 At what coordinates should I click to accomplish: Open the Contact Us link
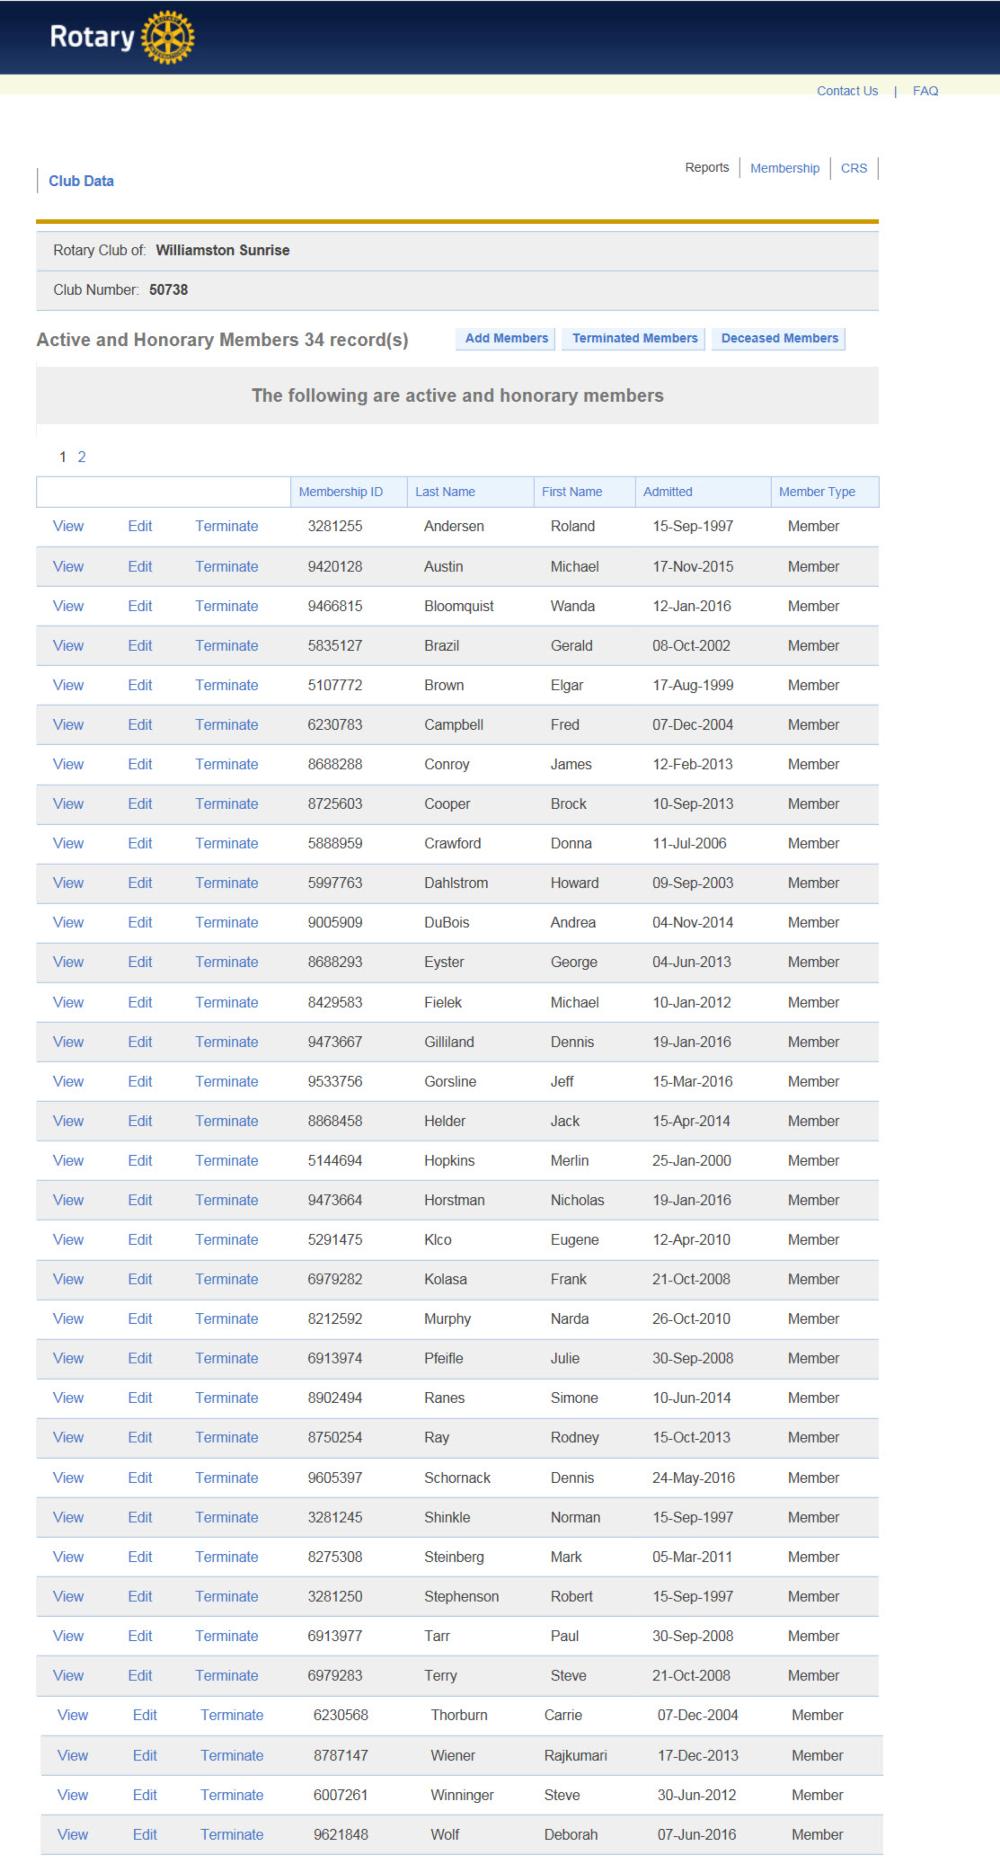[847, 91]
